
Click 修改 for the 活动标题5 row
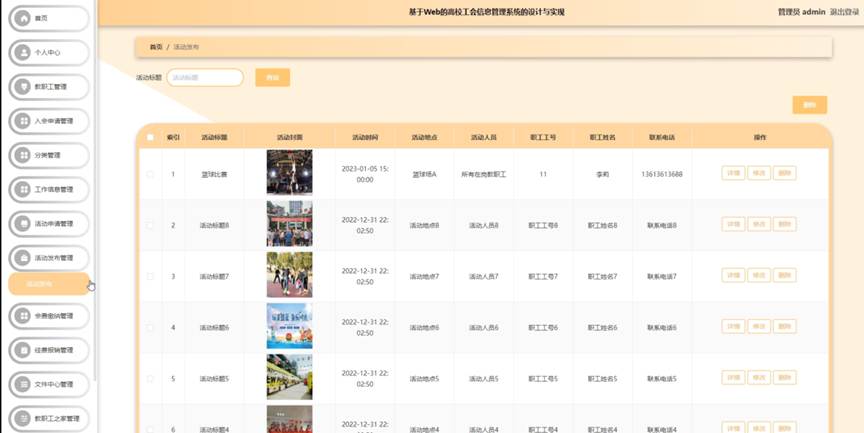pos(759,377)
